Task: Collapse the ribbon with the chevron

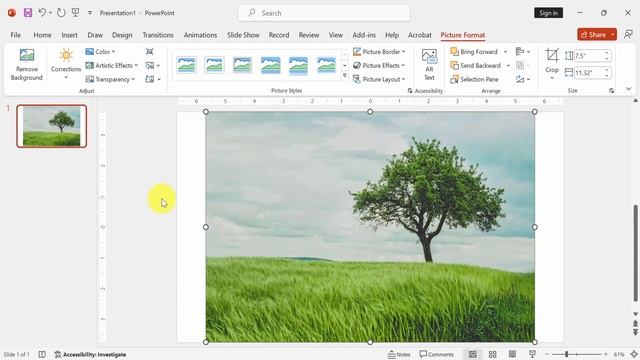Action: click(x=629, y=89)
